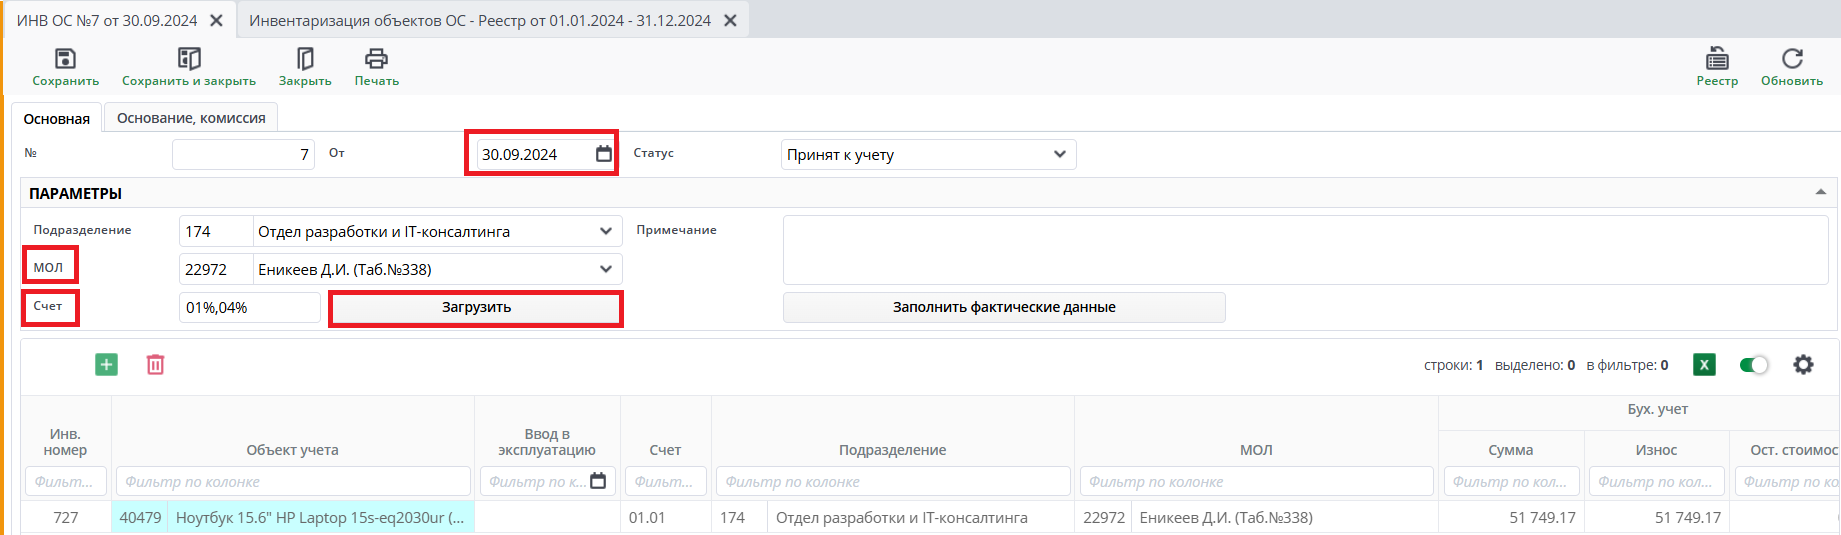Viewport: 1841px width, 535px height.
Task: Switch to Инвентаризация объектов ОС registry tab
Action: [x=480, y=20]
